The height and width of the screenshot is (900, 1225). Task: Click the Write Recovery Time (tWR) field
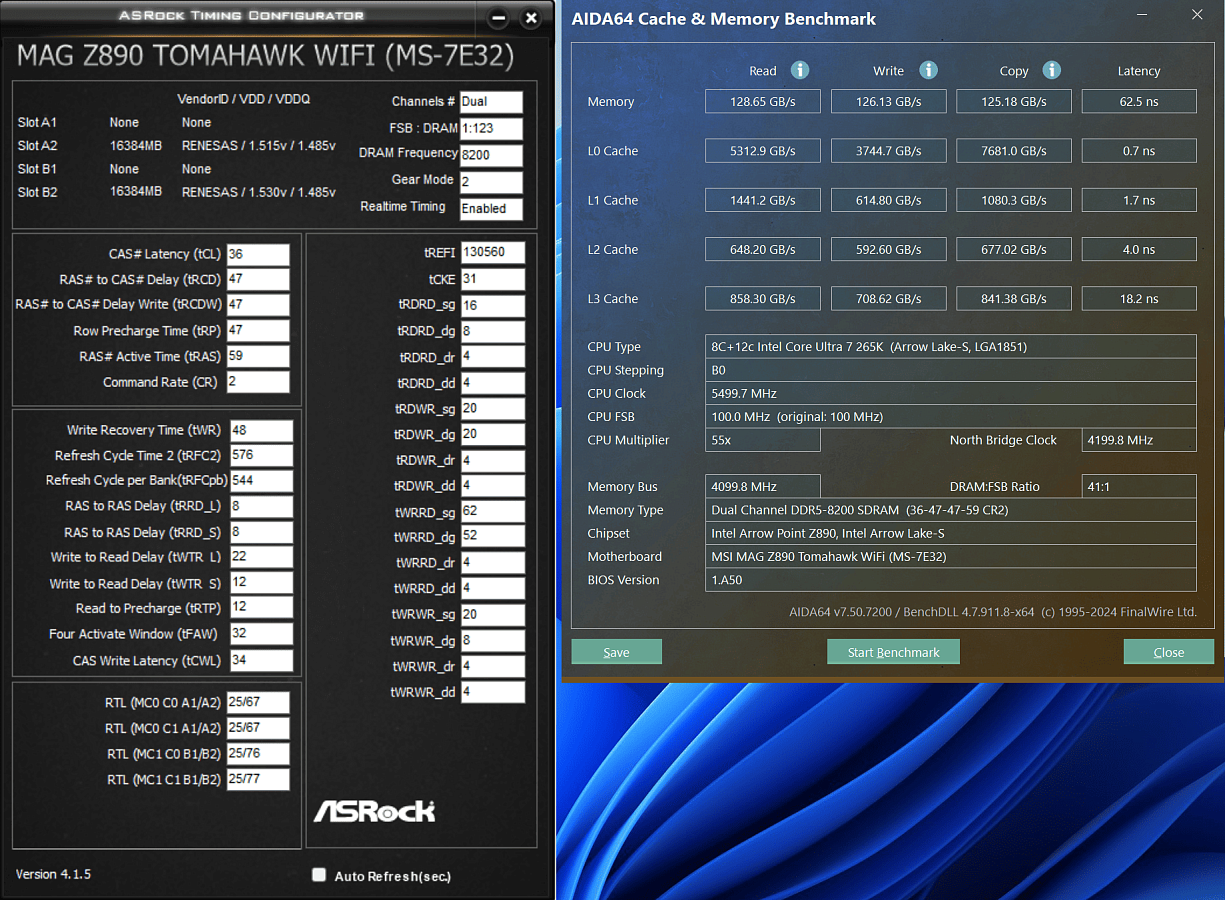tap(261, 430)
